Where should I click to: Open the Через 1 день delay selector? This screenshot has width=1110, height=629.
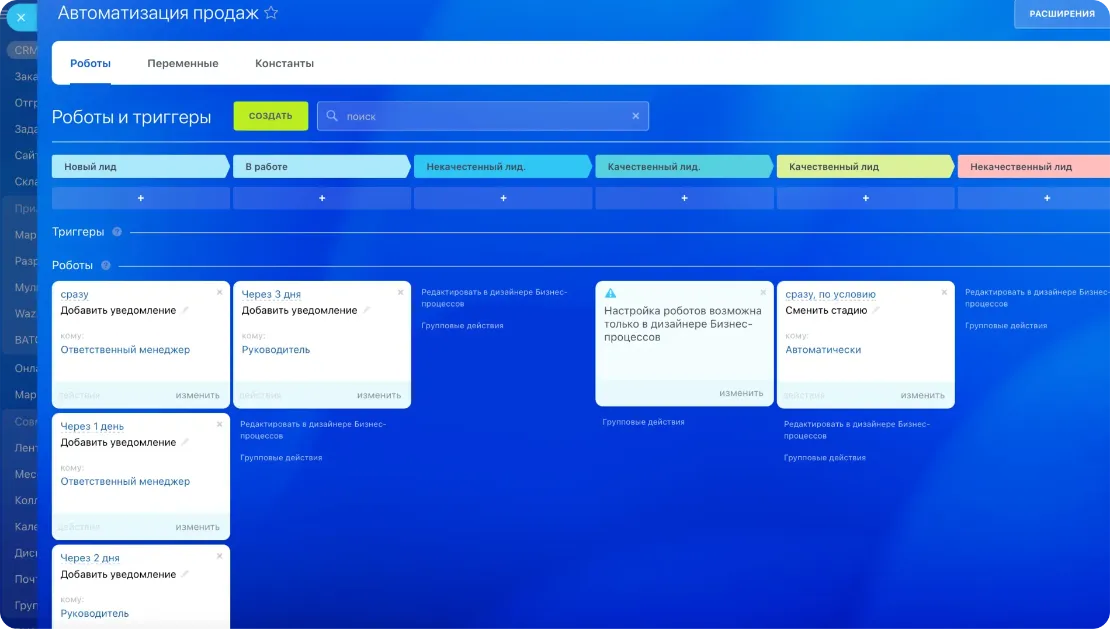[92, 426]
